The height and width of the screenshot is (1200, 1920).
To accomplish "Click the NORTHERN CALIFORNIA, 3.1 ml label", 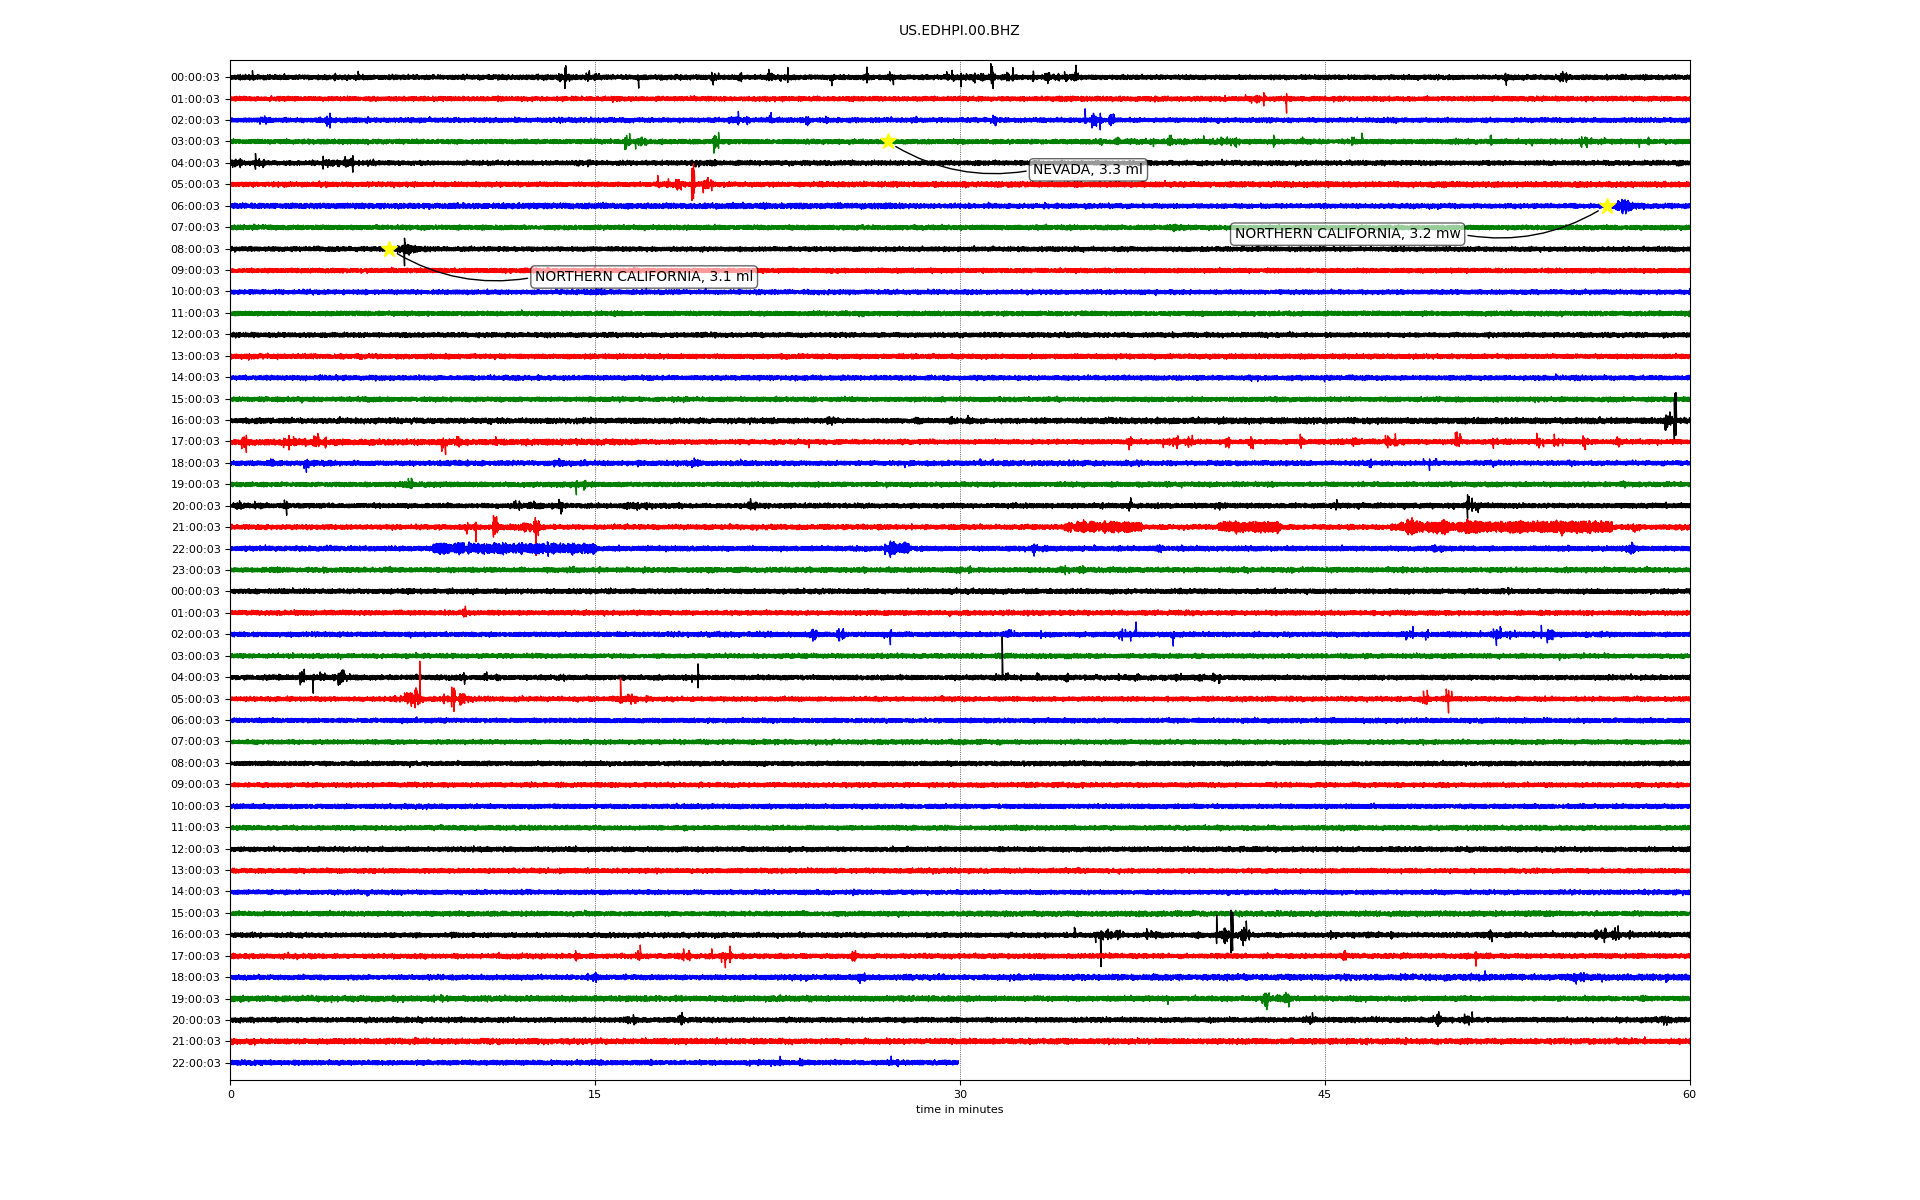I will [x=643, y=277].
